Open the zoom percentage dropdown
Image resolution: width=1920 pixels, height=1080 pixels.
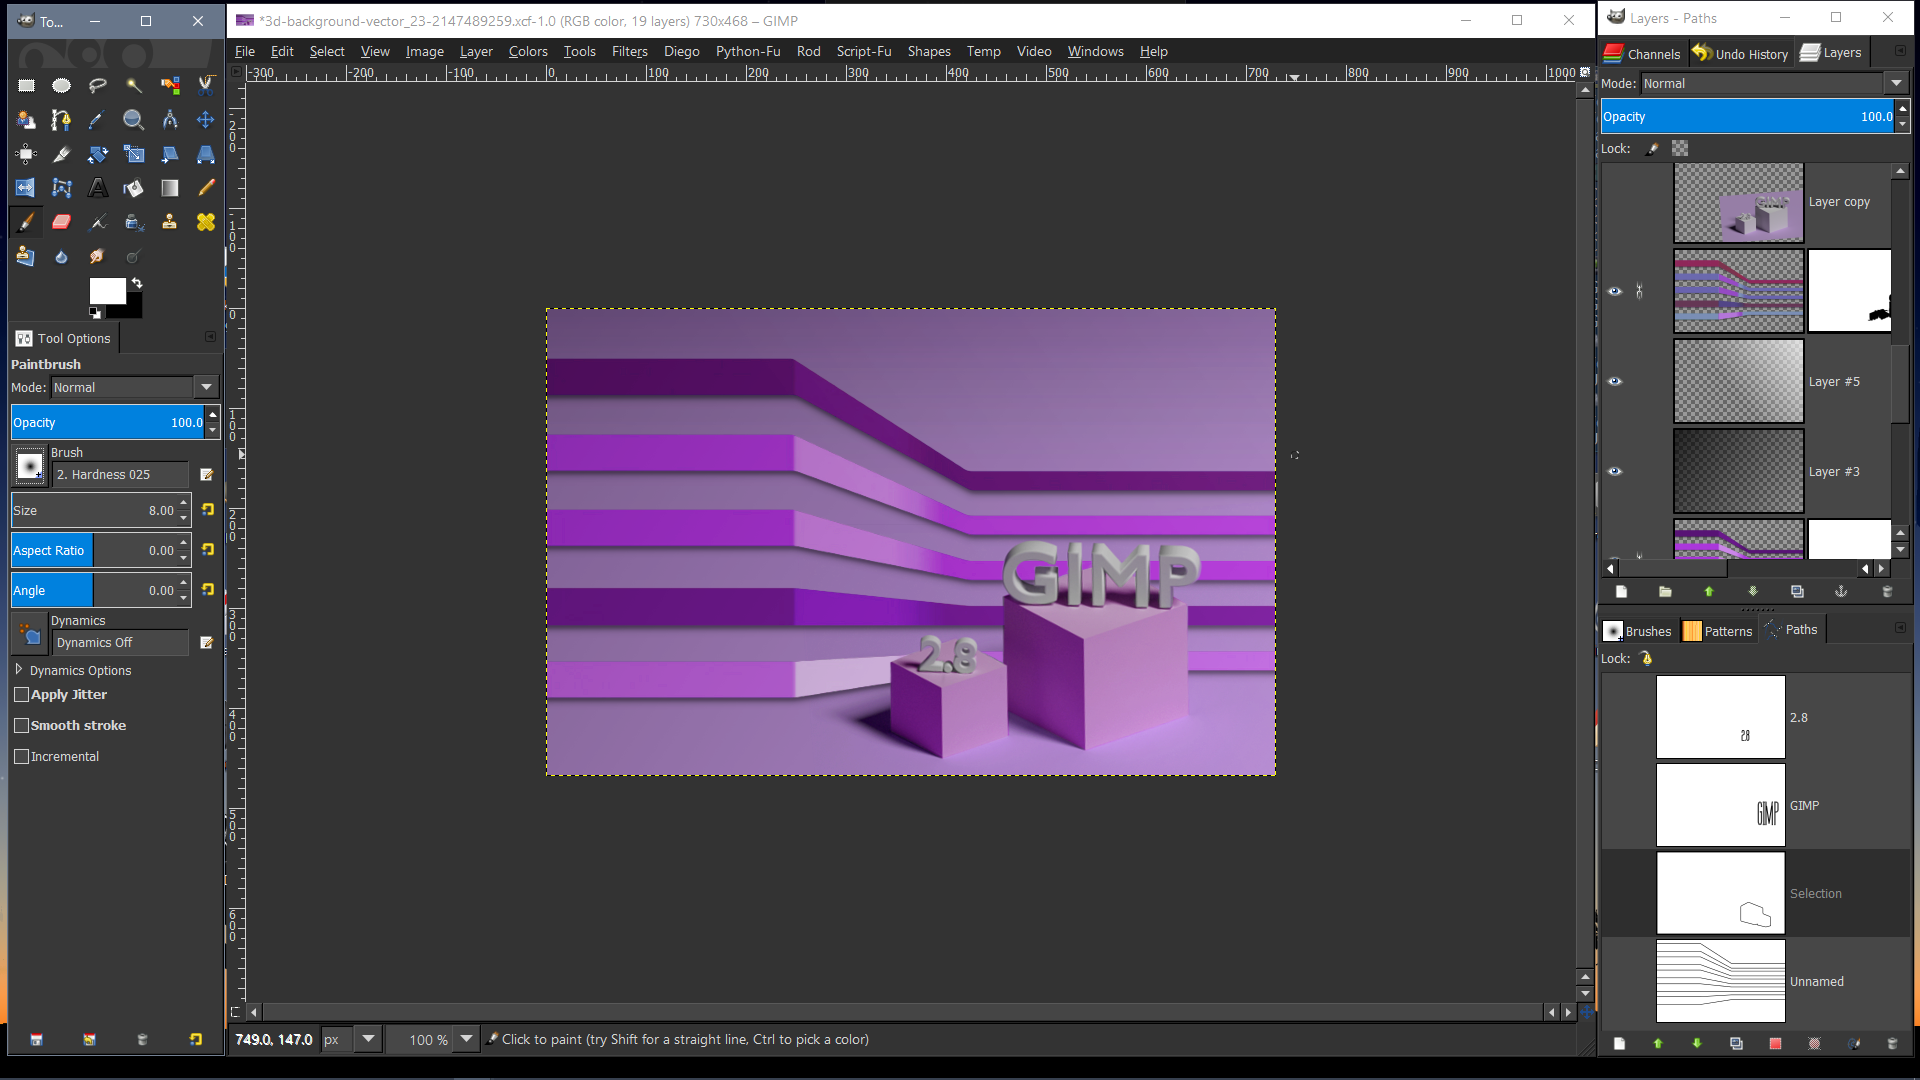coord(466,1040)
